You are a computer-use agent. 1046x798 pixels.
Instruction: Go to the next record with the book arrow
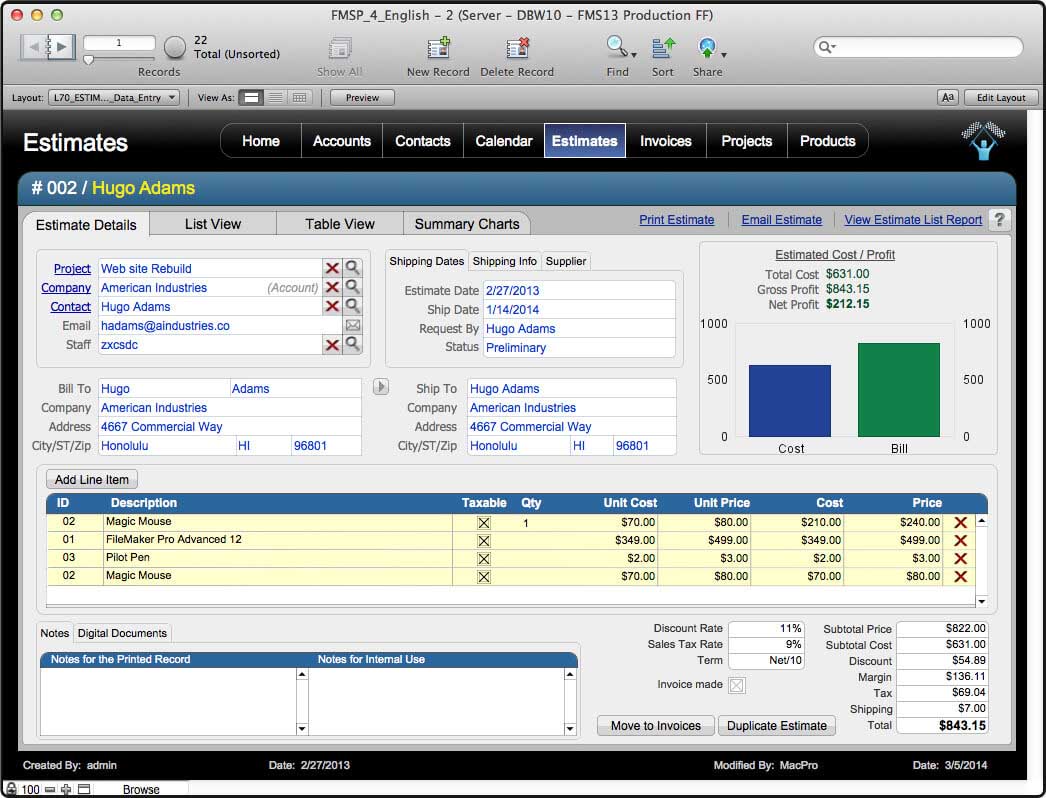click(x=61, y=47)
